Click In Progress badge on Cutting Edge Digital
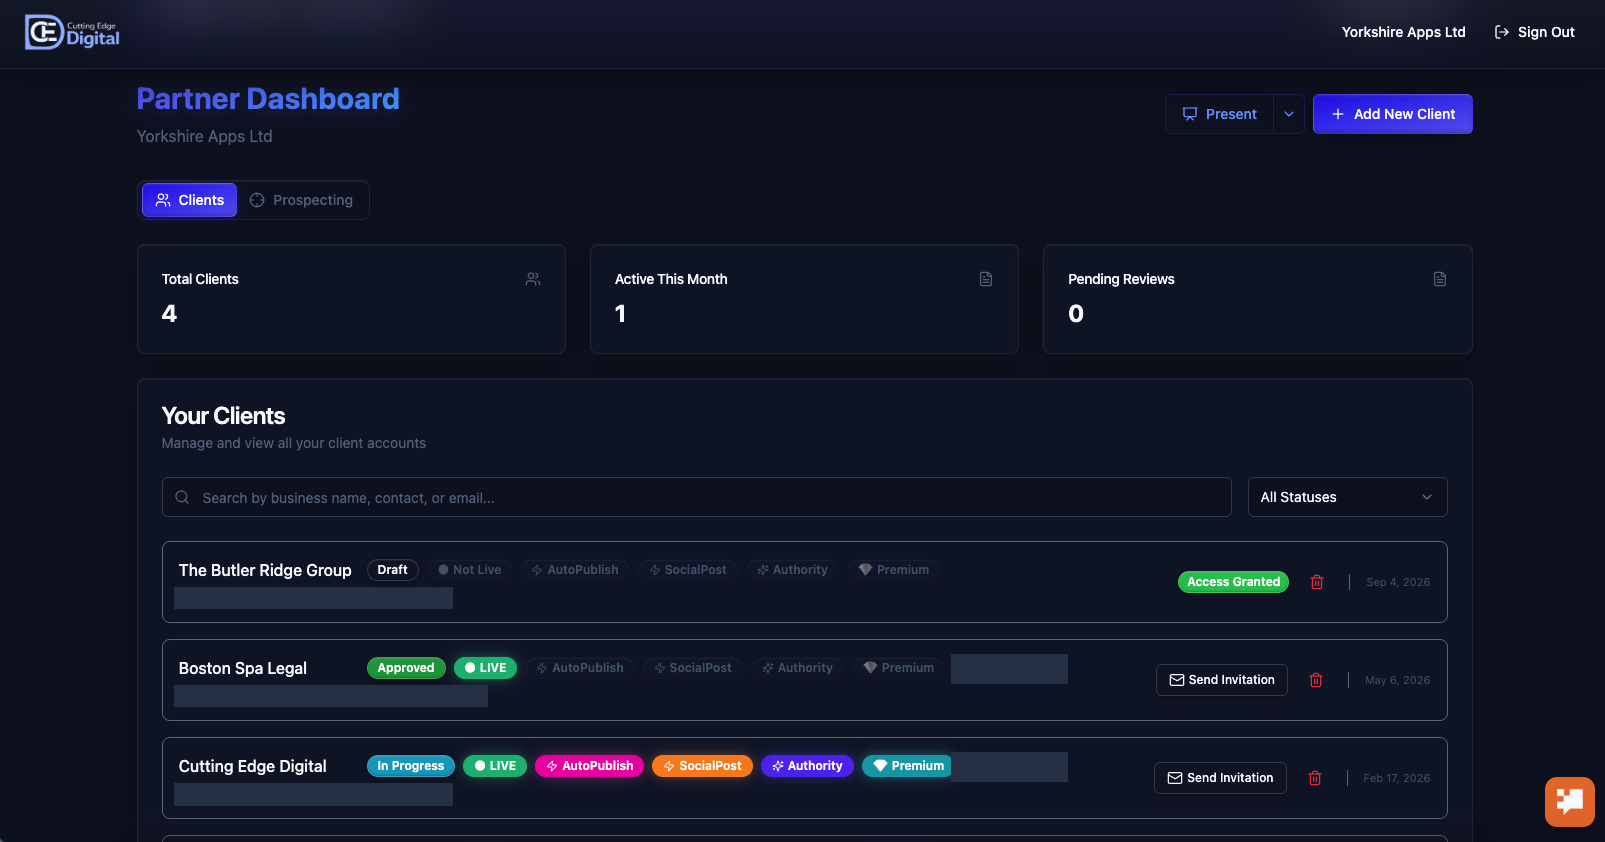 coord(411,766)
